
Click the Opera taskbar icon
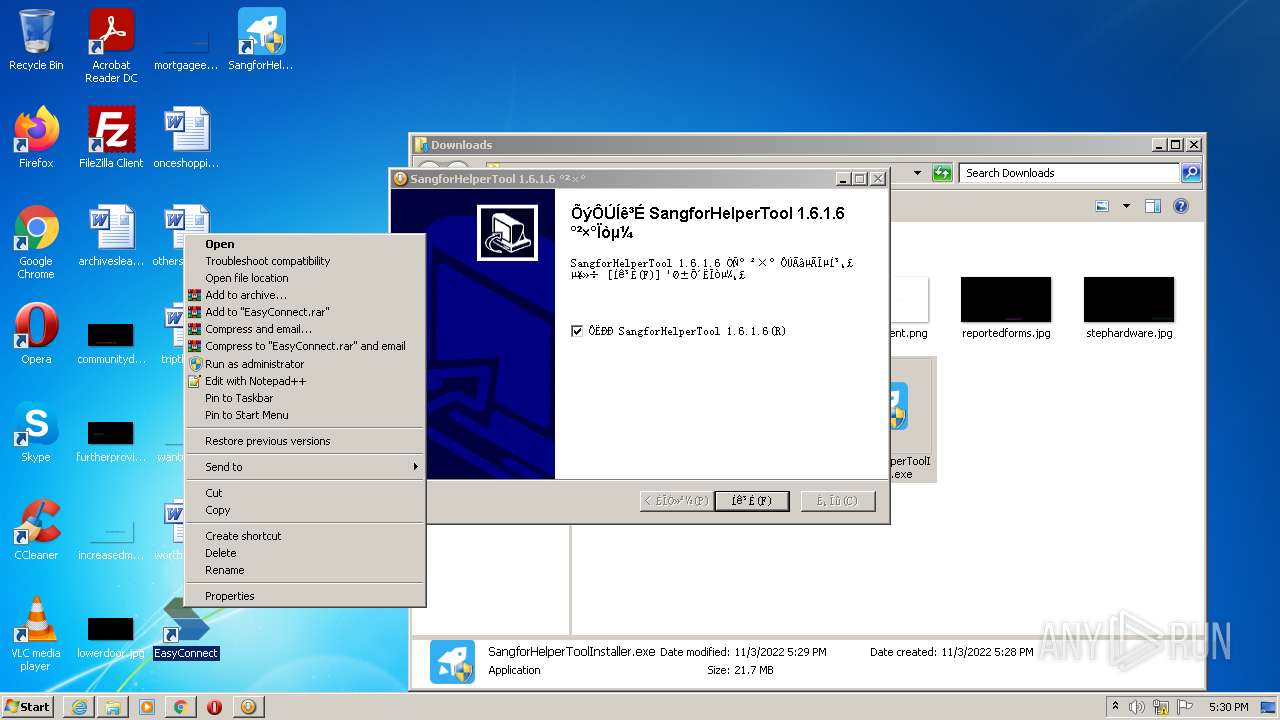pyautogui.click(x=214, y=707)
